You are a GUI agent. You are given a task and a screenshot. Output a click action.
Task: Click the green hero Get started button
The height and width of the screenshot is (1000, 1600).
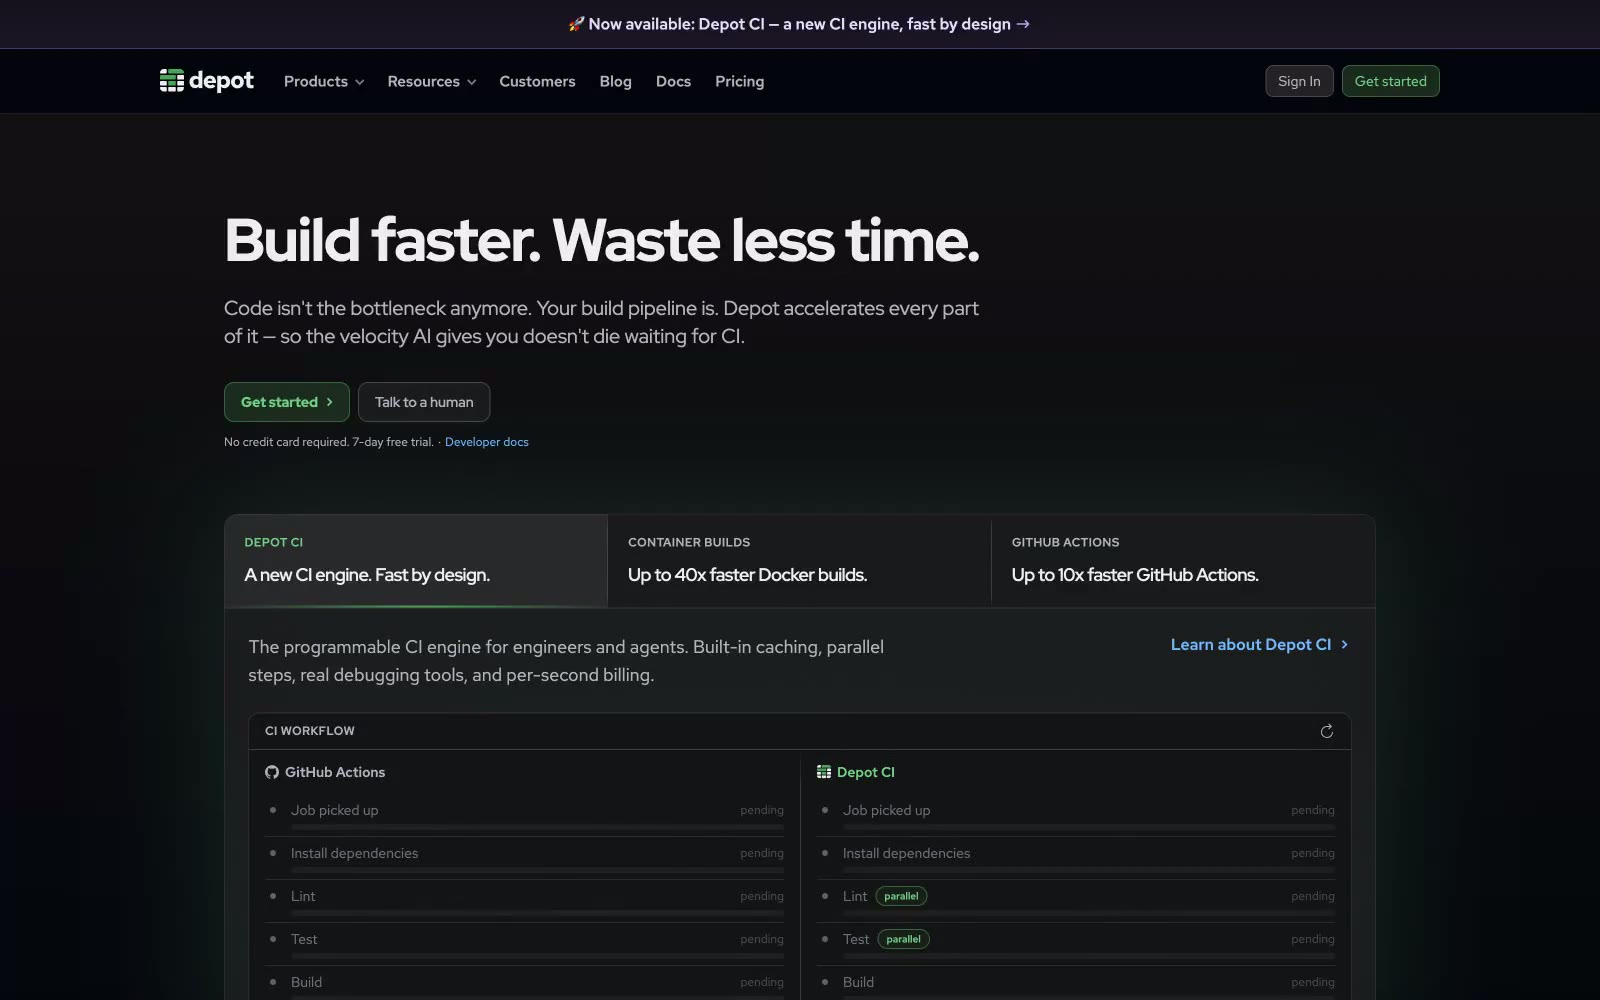[x=287, y=402]
